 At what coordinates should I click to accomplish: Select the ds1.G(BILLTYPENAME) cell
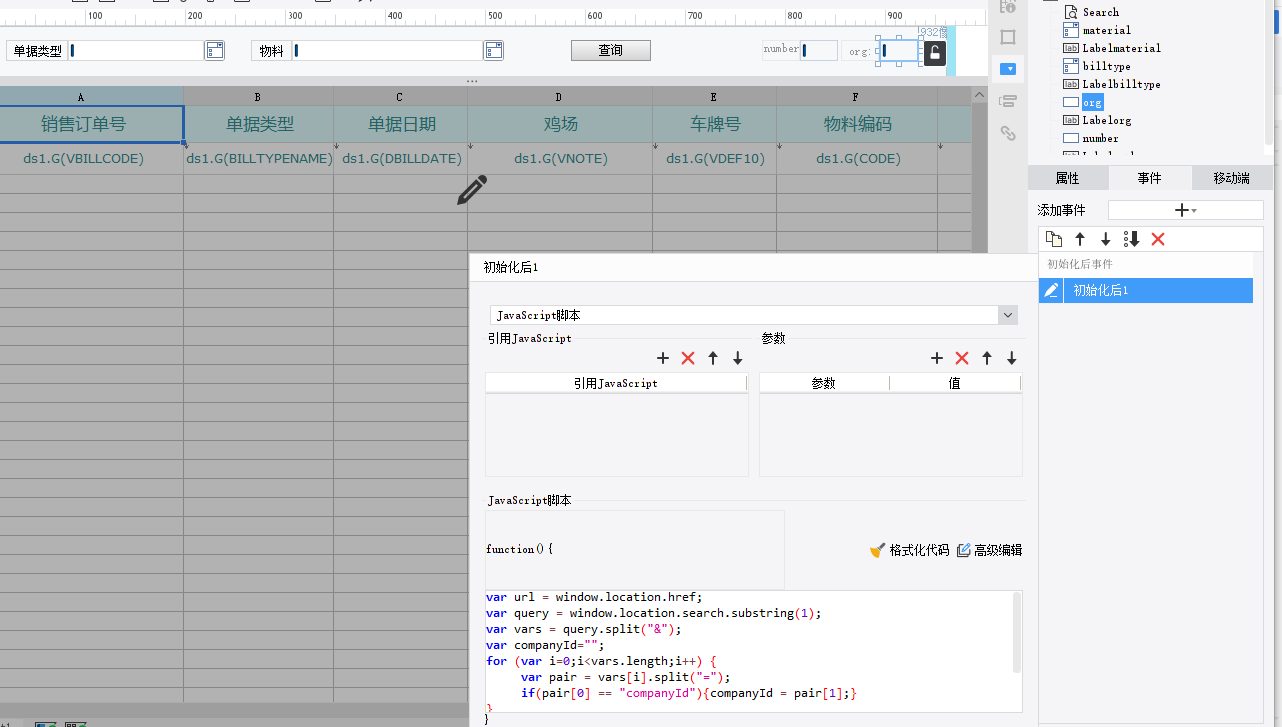pos(258,158)
